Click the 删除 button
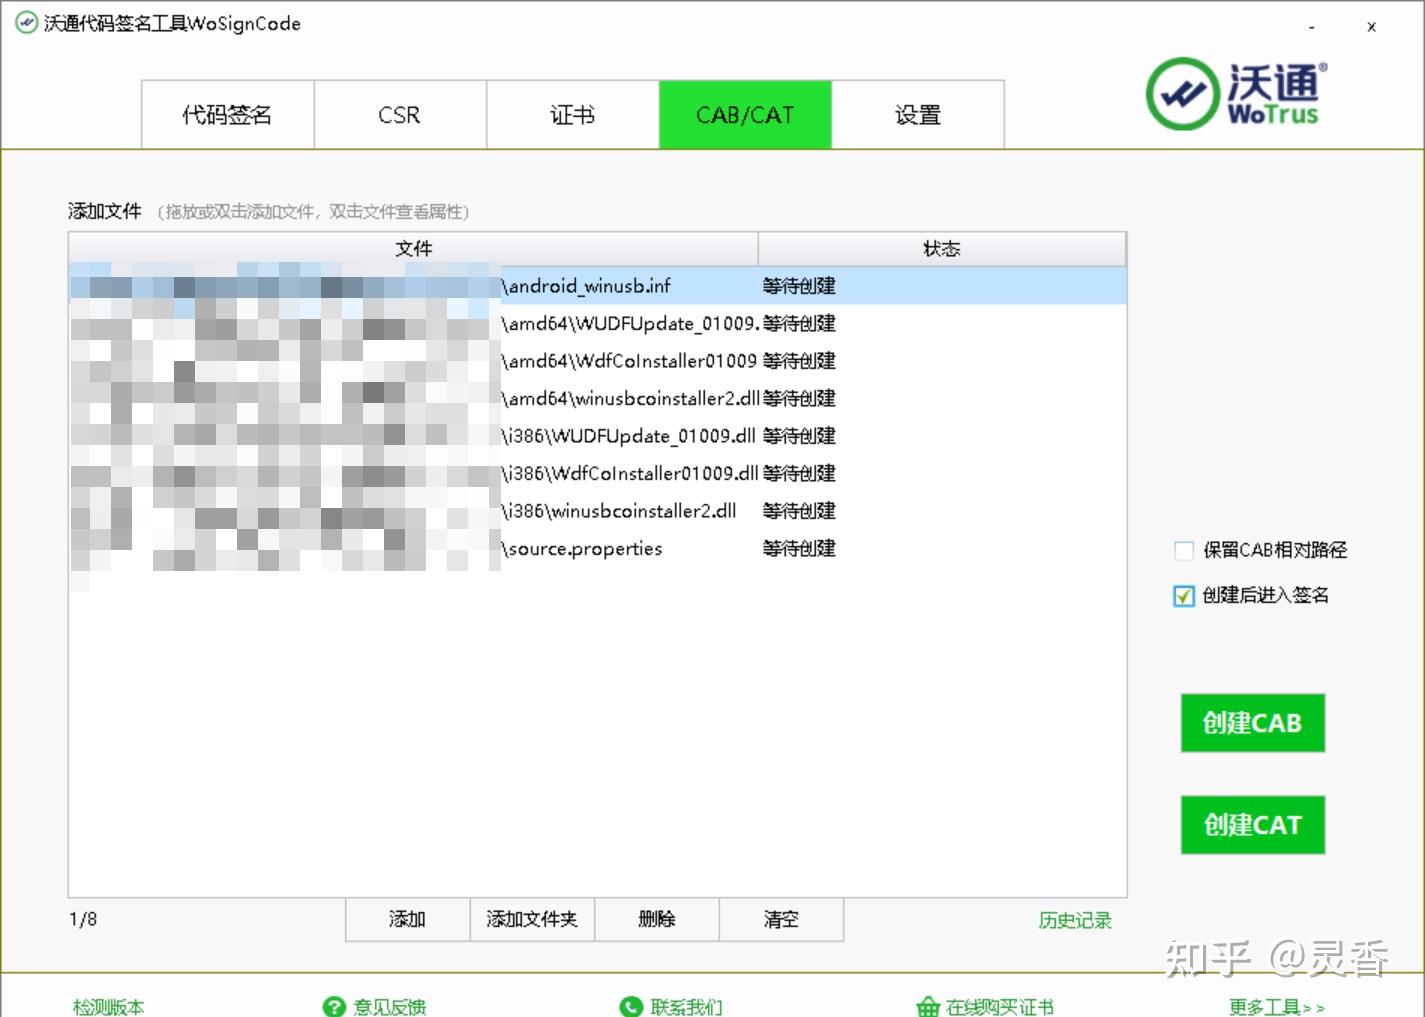This screenshot has width=1425, height=1017. click(657, 919)
